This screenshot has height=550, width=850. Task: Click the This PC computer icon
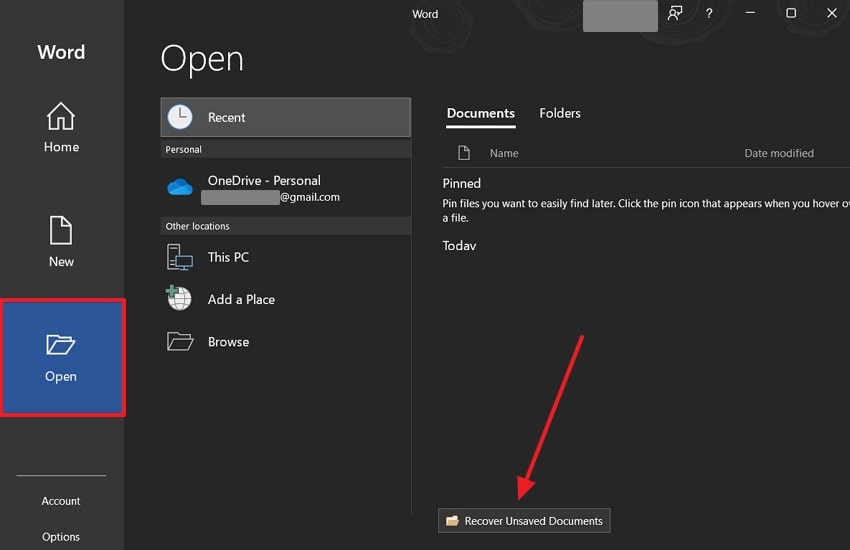point(179,257)
